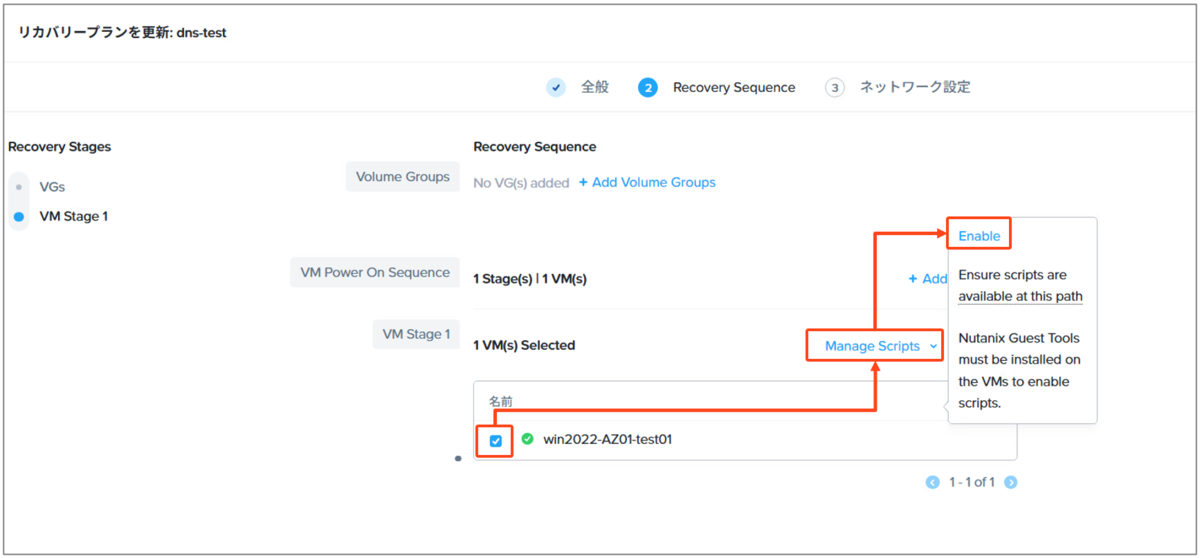This screenshot has height=558, width=1200.
Task: Select VGs in Recovery Stages list
Action: coord(52,187)
